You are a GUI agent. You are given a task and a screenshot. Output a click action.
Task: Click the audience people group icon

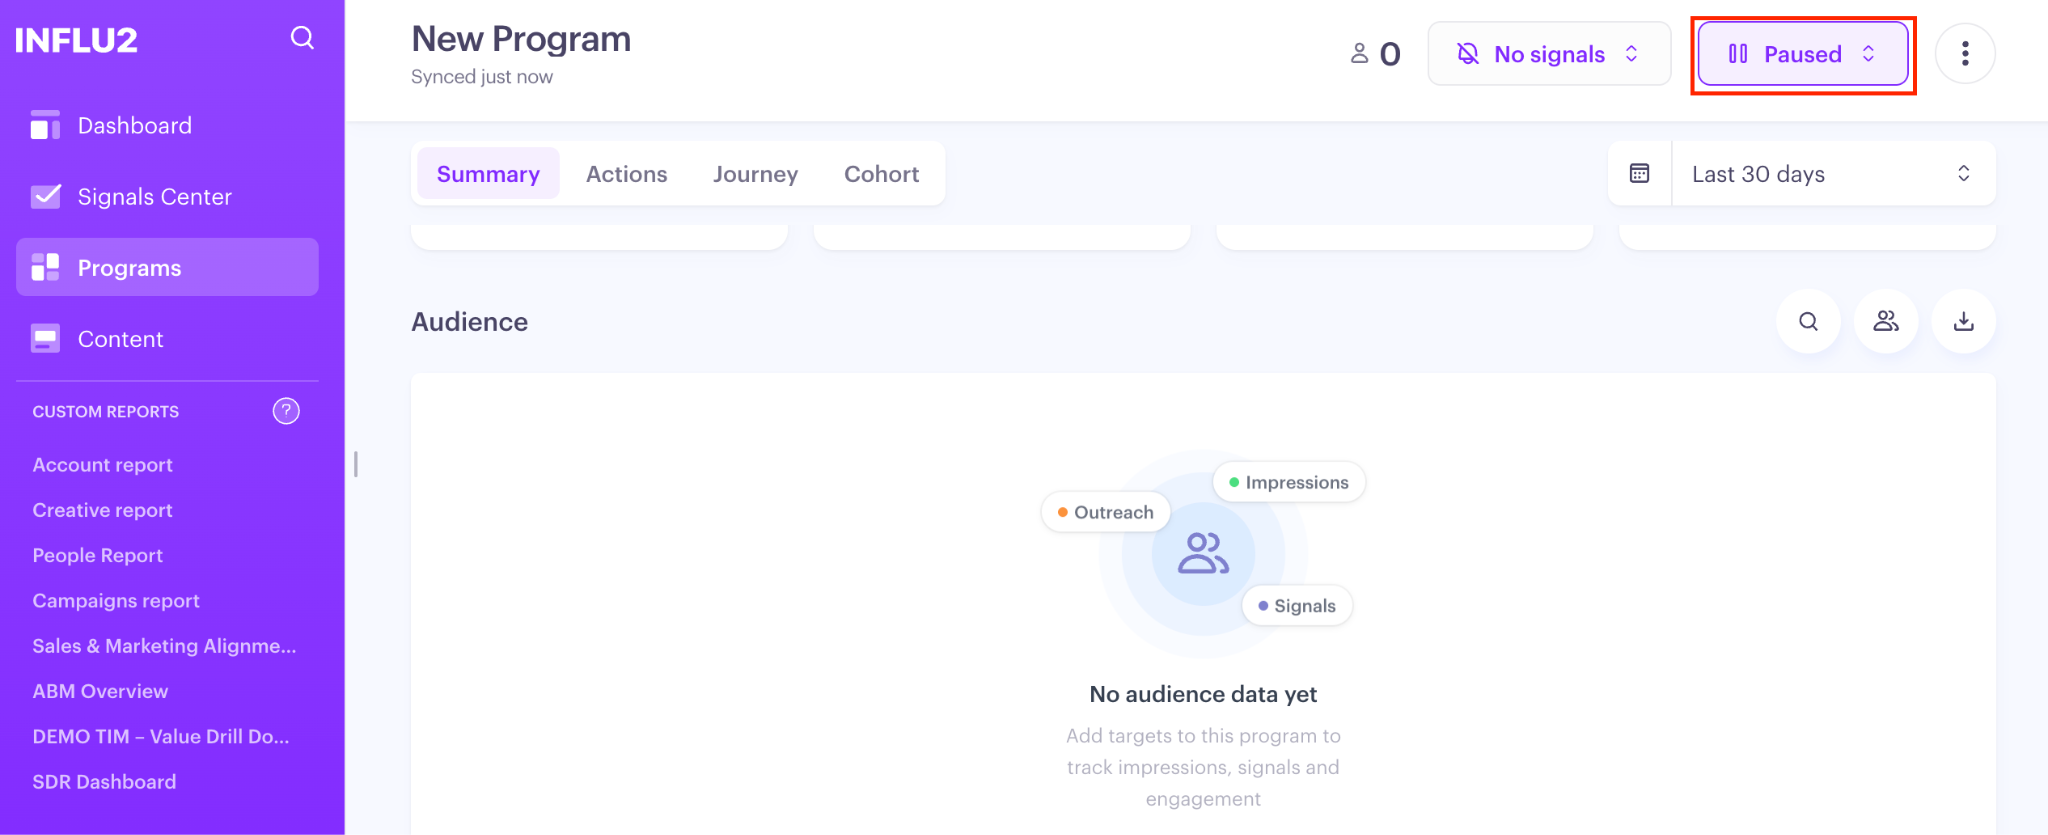coord(1886,321)
